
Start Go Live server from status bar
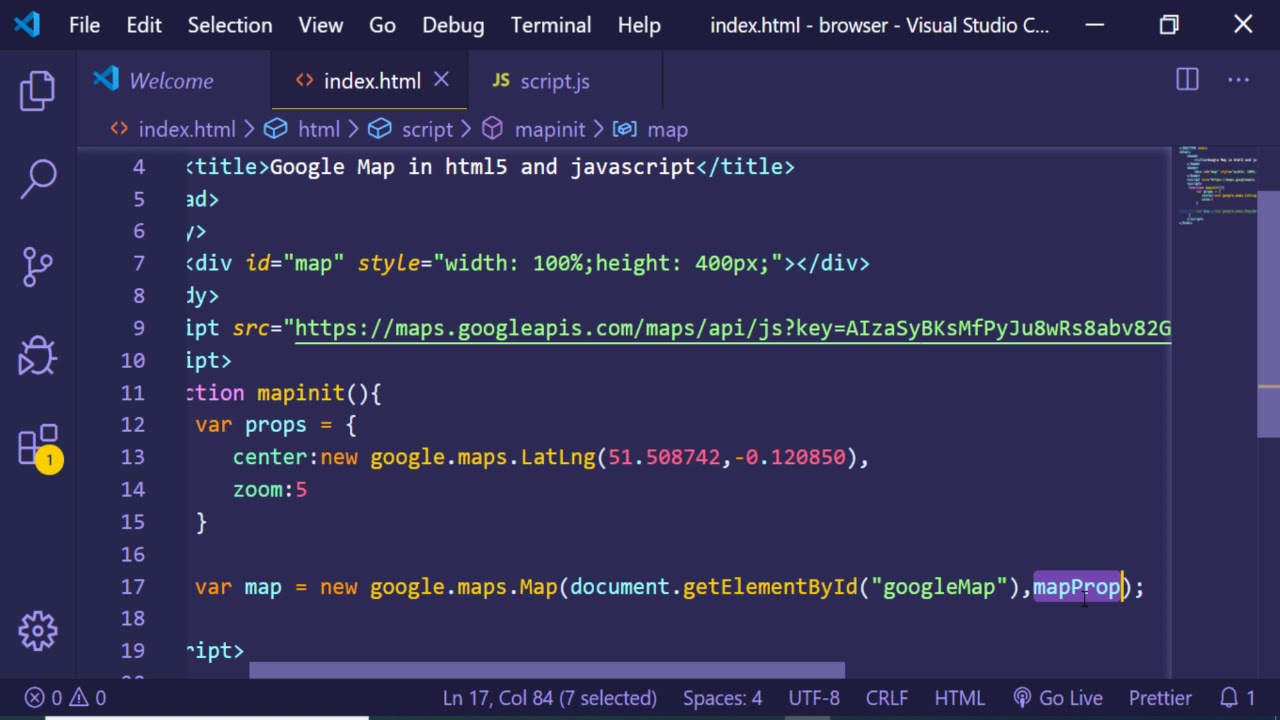(x=1058, y=698)
